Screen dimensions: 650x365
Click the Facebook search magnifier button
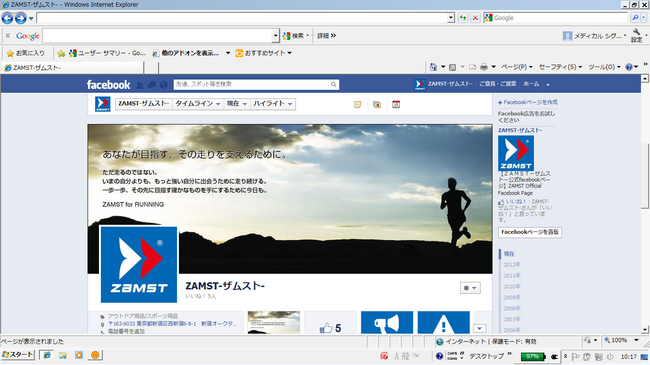(x=334, y=85)
